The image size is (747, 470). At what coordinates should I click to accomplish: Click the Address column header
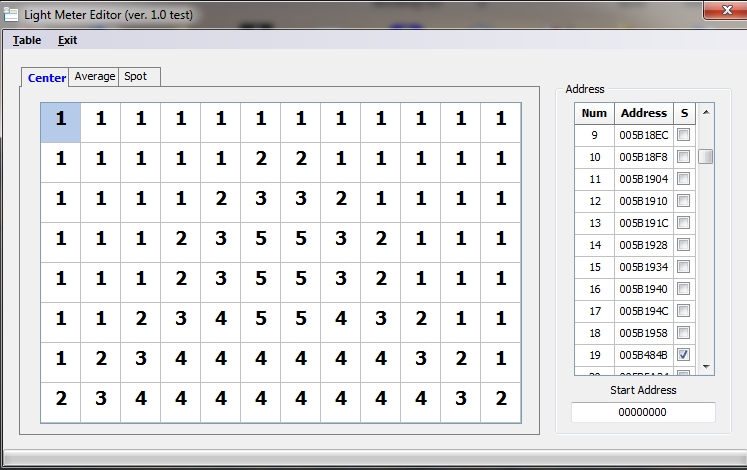(x=643, y=113)
